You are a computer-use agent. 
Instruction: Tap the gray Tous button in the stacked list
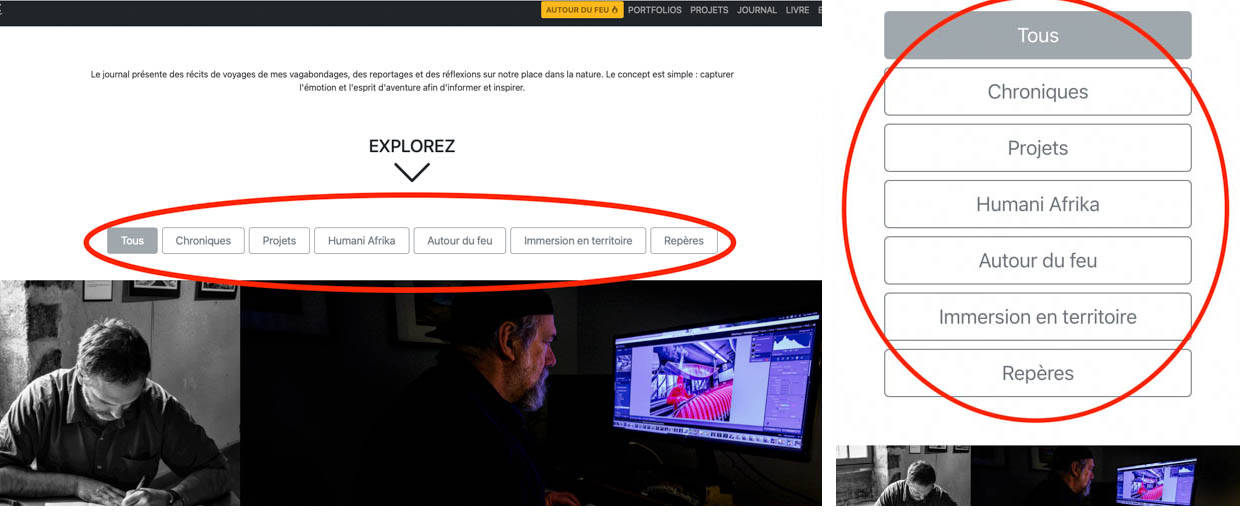tap(1037, 36)
